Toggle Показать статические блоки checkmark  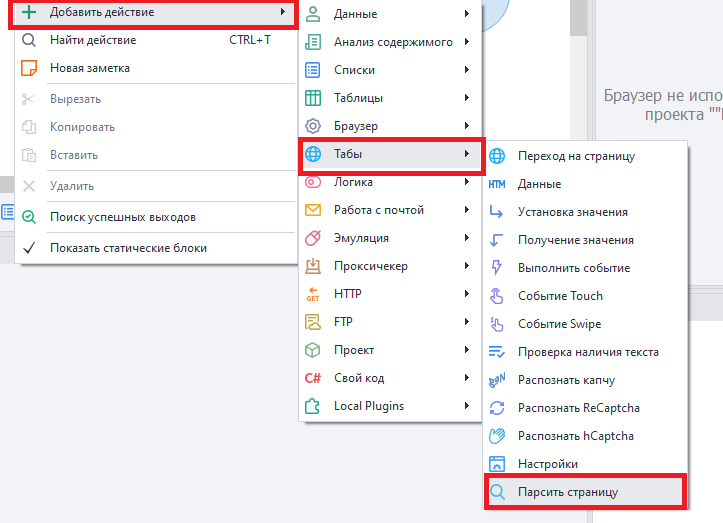click(x=29, y=248)
